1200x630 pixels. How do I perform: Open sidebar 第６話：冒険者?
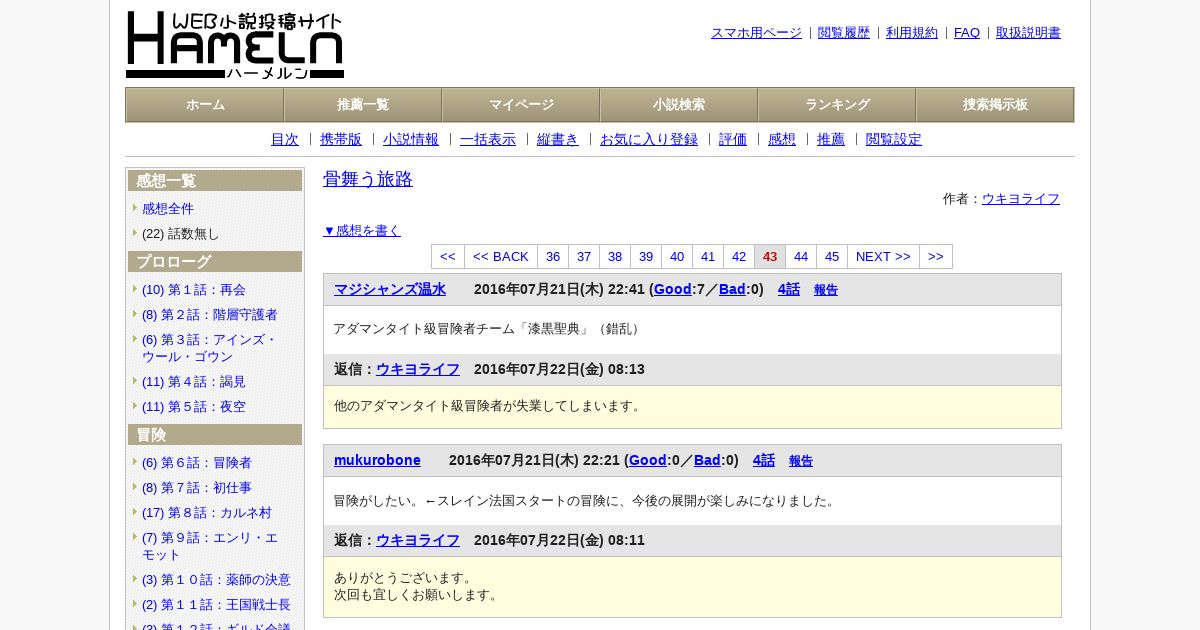coord(197,462)
